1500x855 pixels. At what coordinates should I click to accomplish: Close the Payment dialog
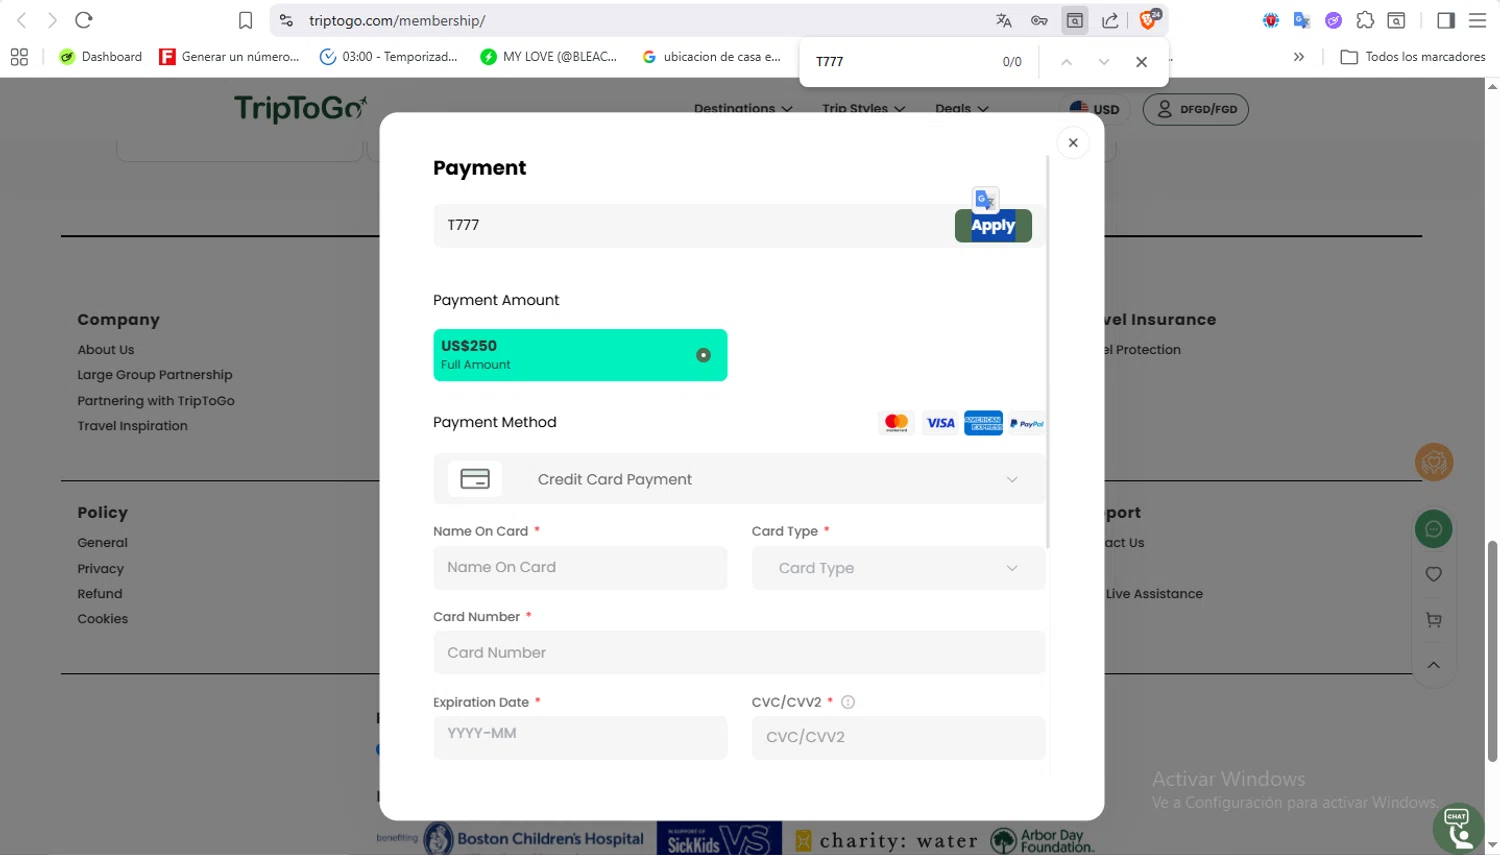pyautogui.click(x=1073, y=143)
